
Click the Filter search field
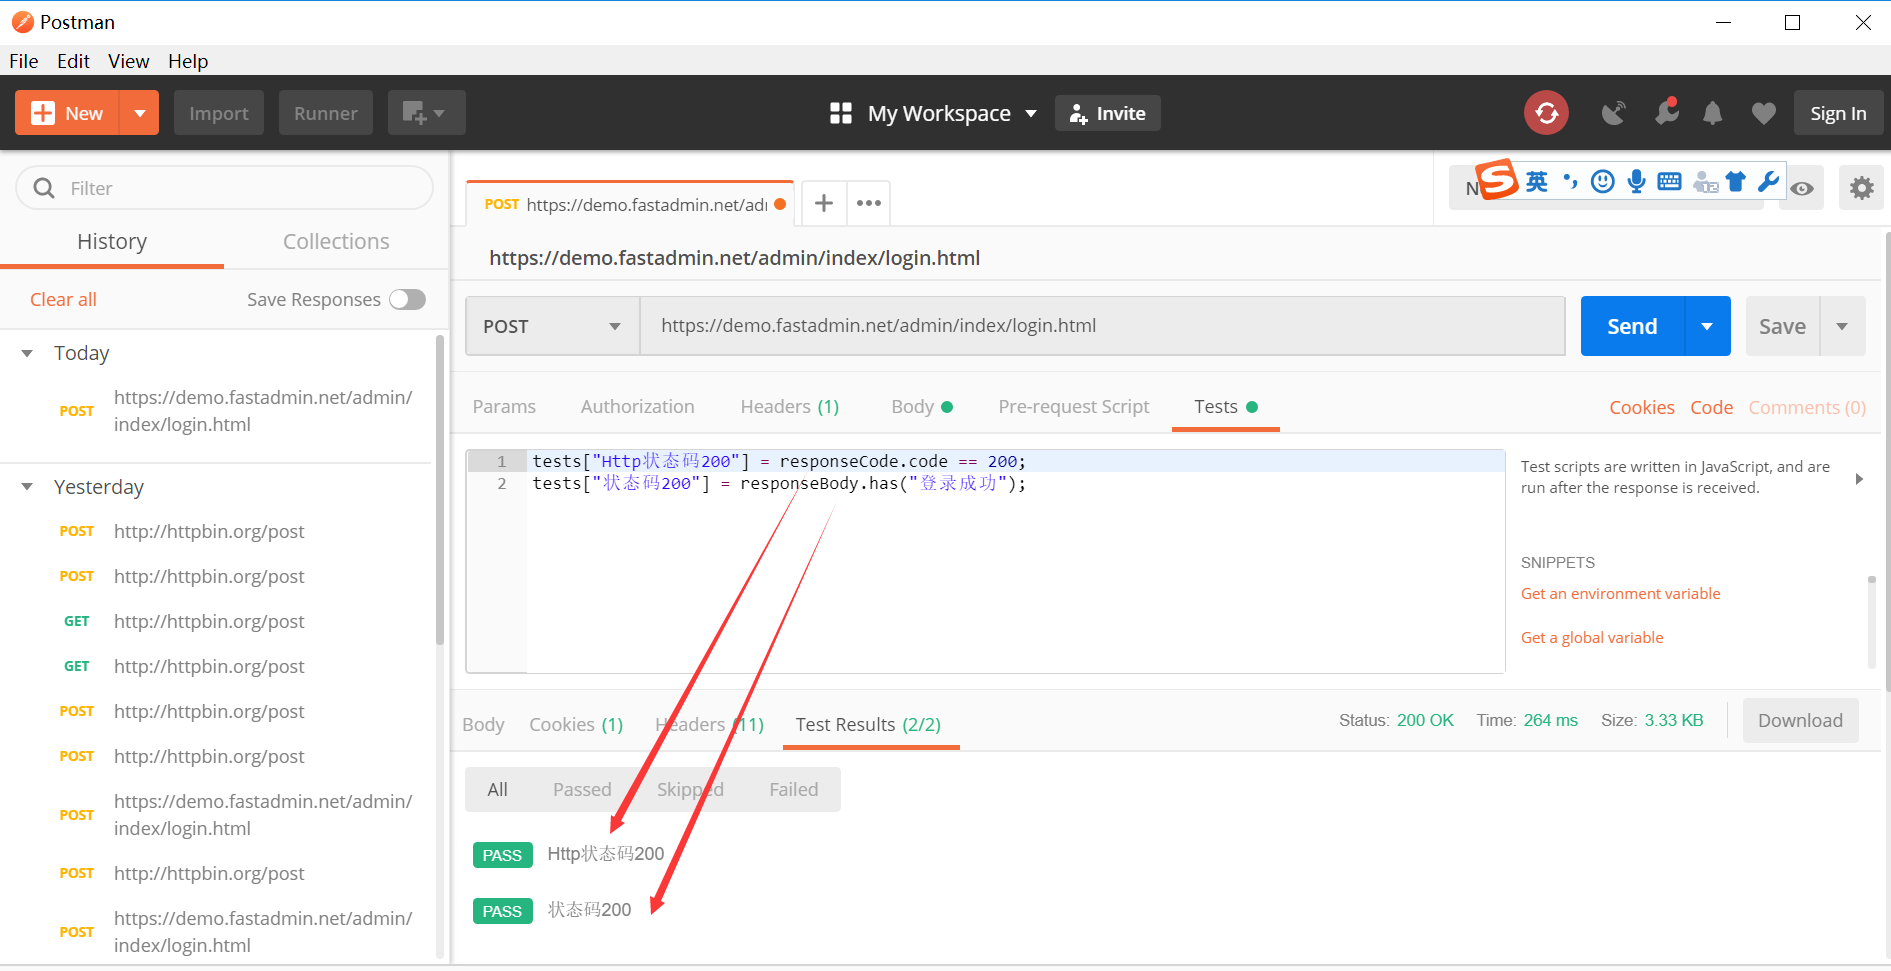coord(225,188)
